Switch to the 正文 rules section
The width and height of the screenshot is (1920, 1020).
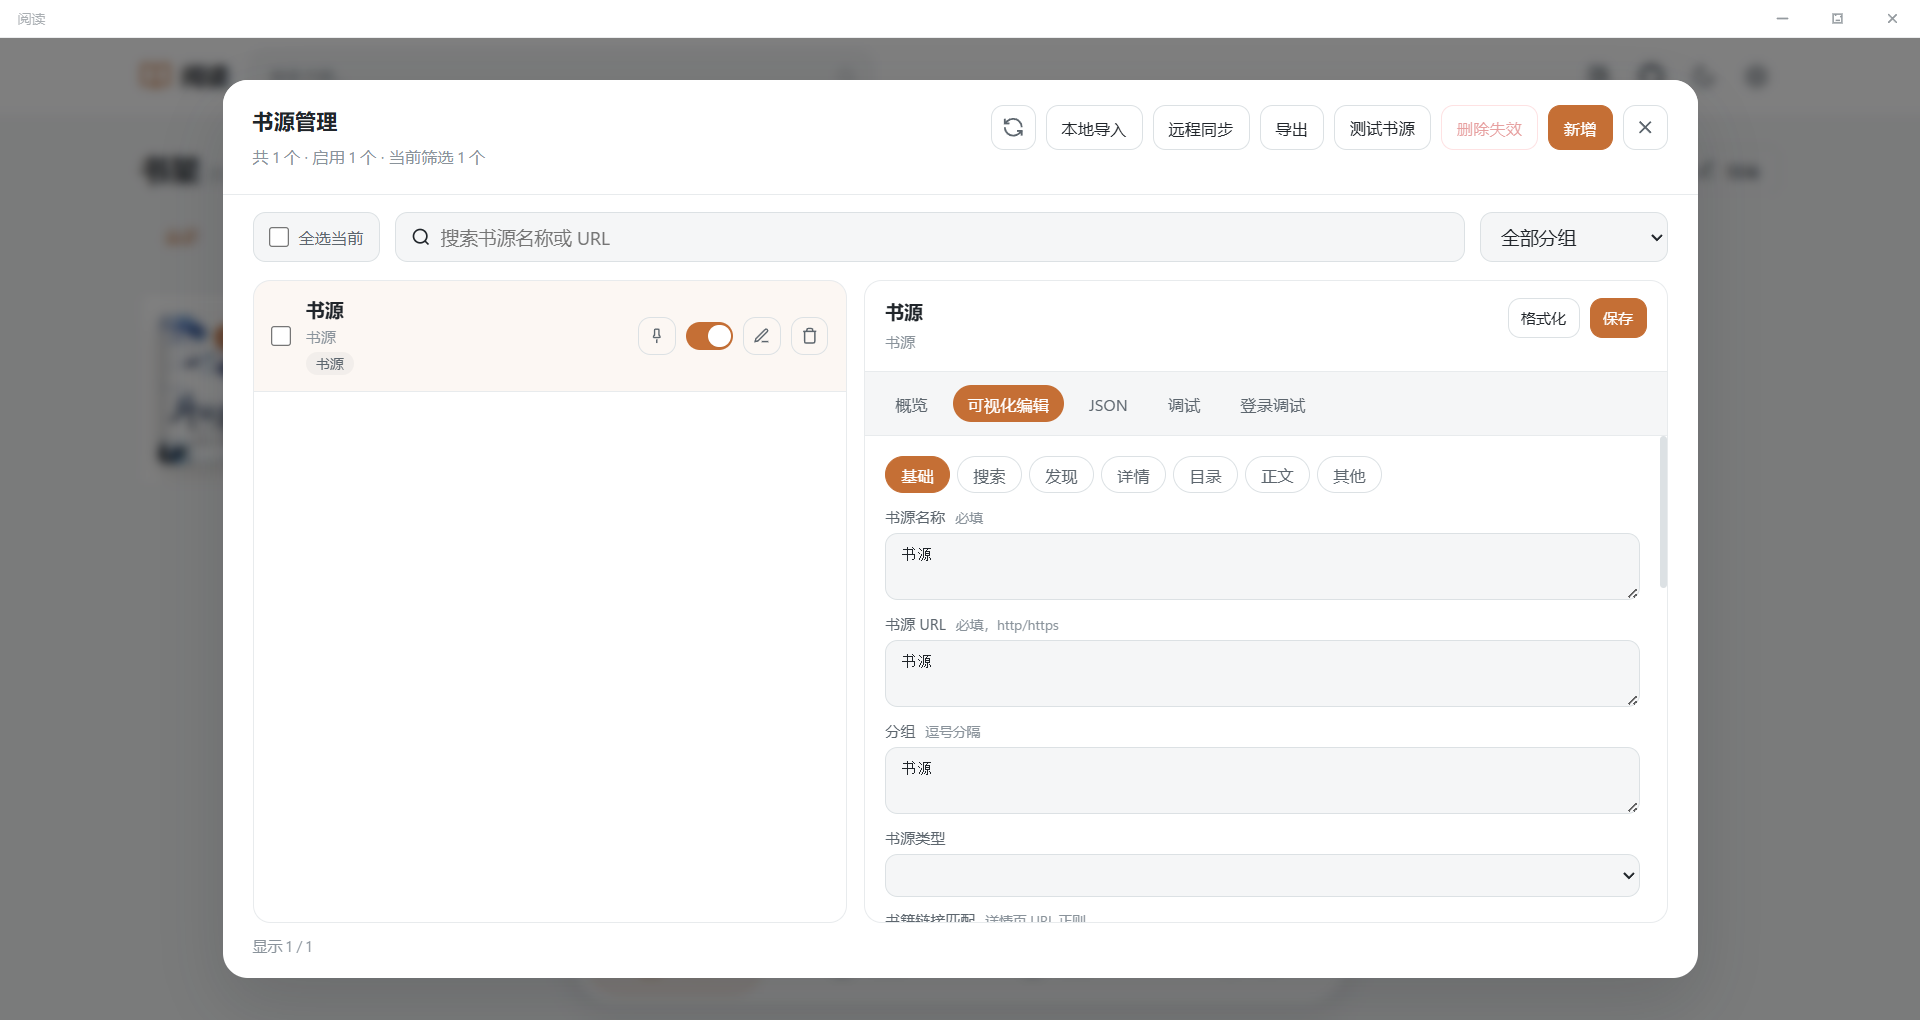coord(1277,475)
